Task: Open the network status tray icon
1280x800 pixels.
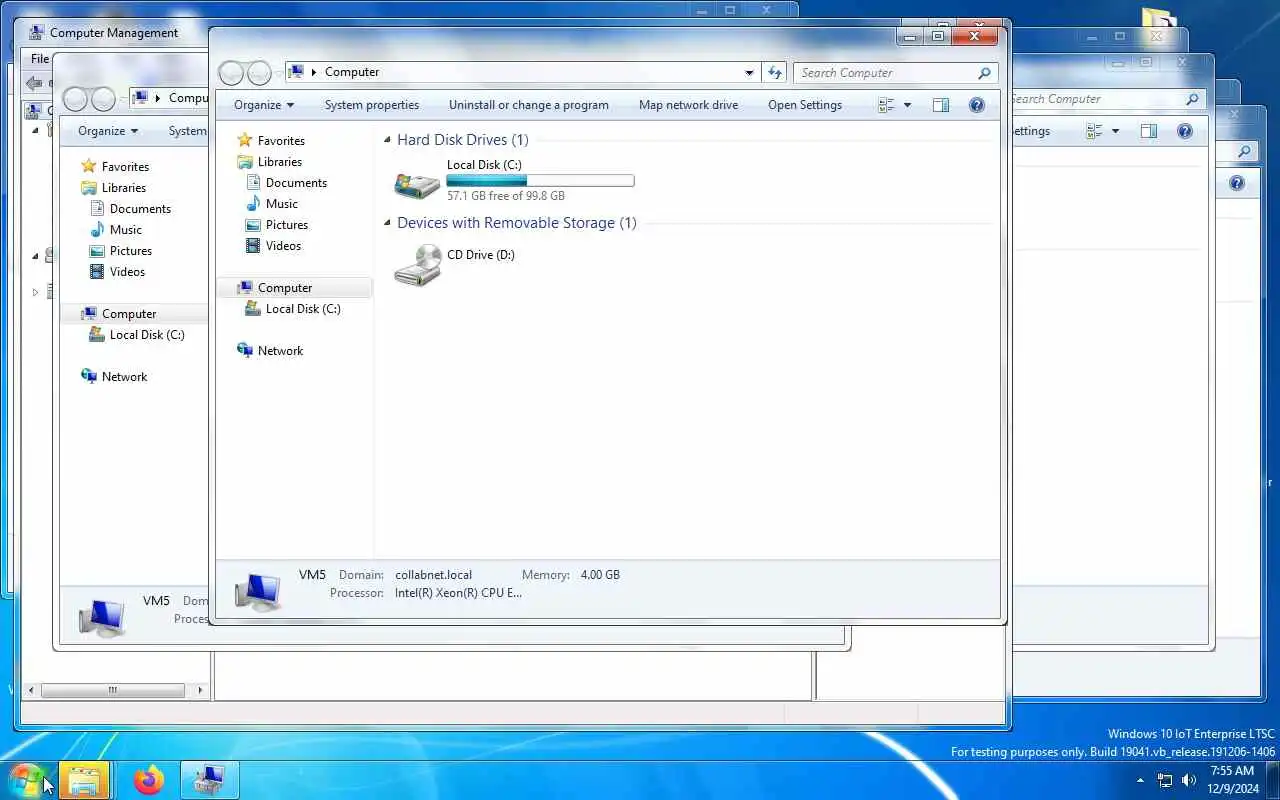Action: click(x=1165, y=780)
